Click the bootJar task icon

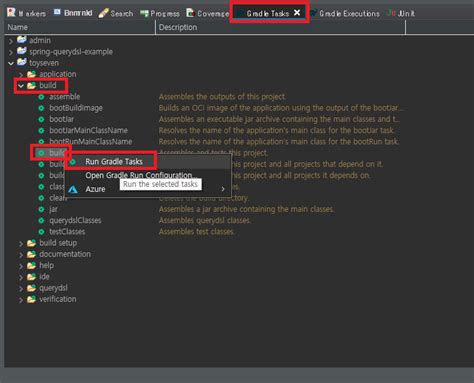[41, 119]
